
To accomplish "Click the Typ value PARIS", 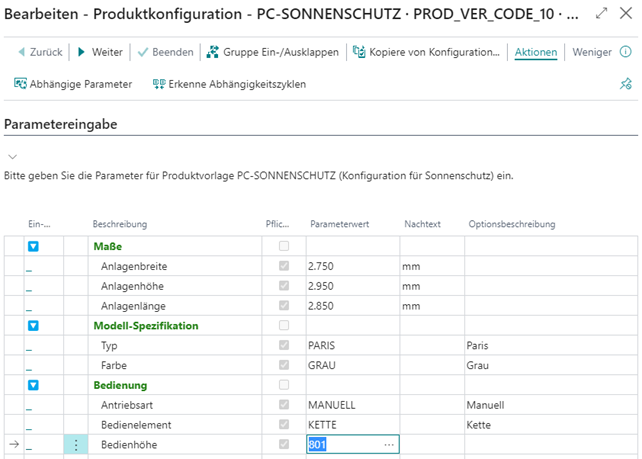I will click(x=321, y=346).
